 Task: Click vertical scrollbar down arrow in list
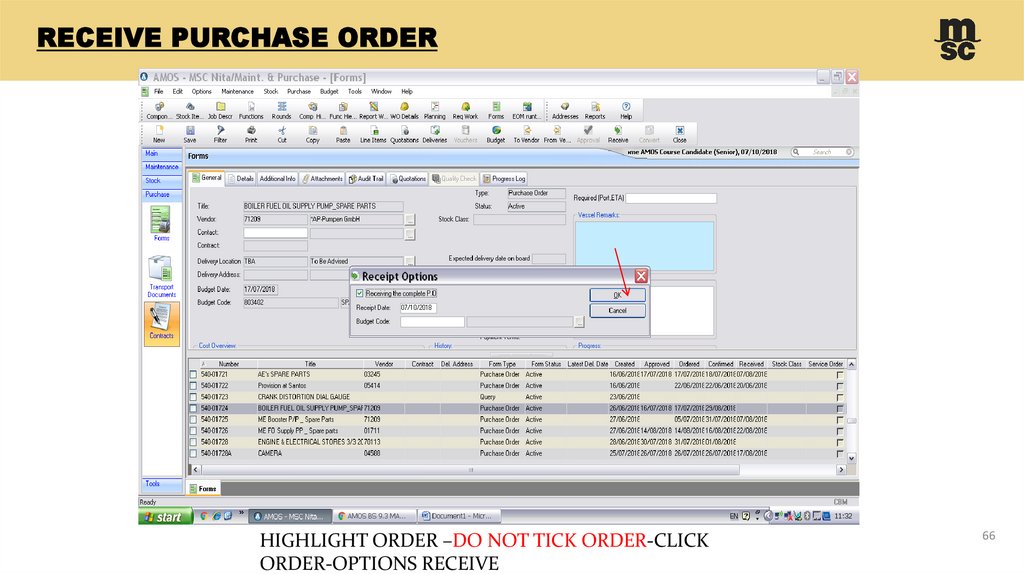(851, 458)
